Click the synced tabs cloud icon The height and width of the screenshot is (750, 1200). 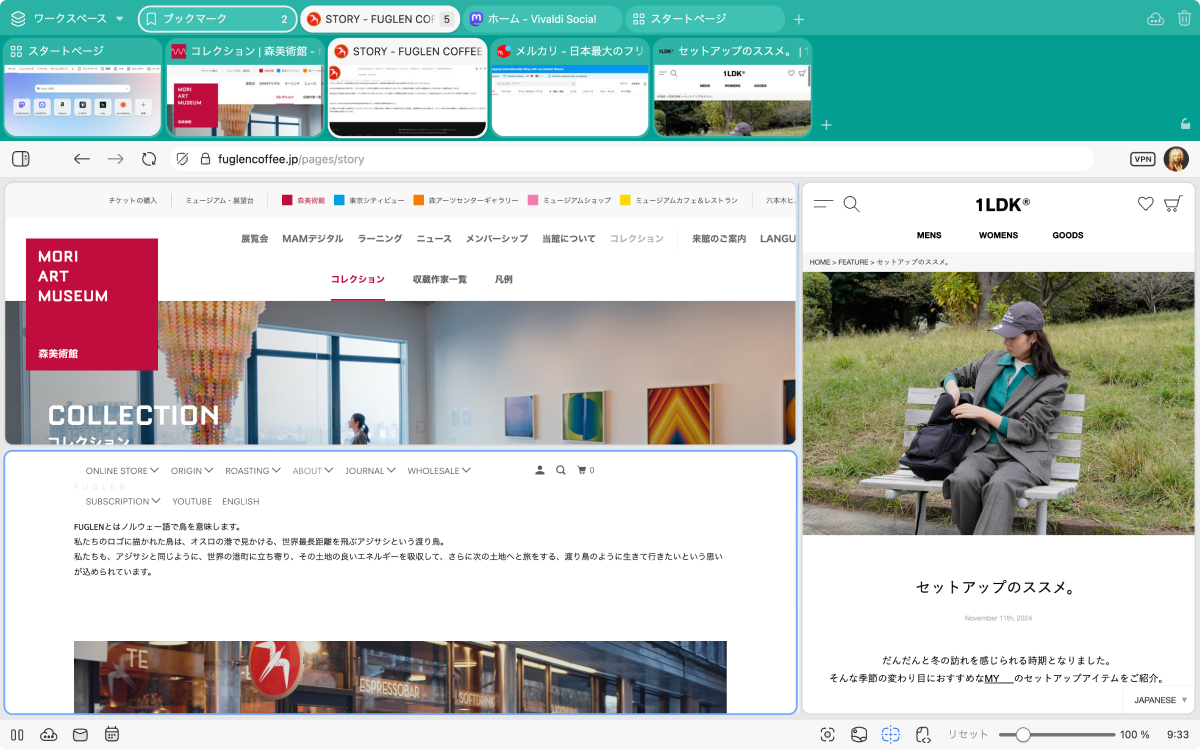1155,19
